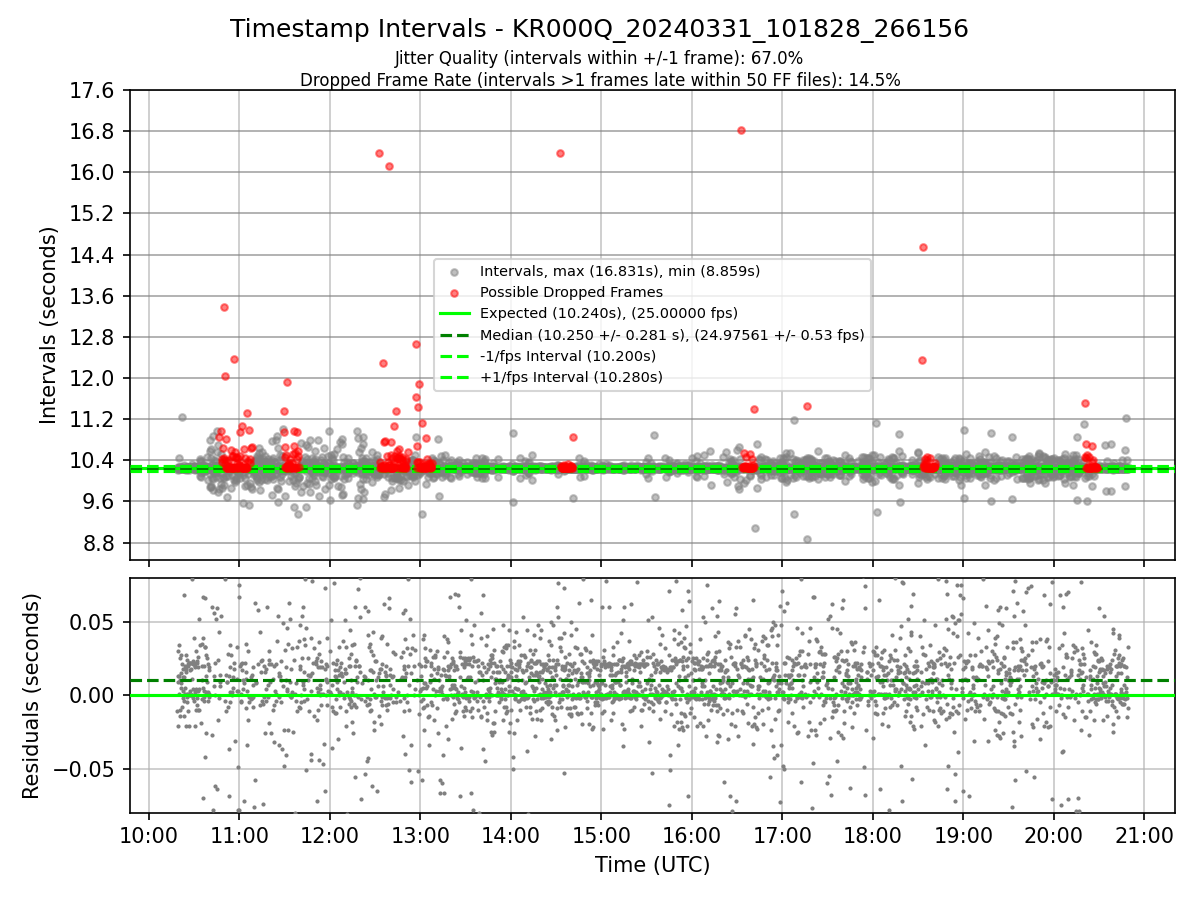Click the lowest gray point near 8.8 seconds
Viewport: 1200px width, 900px height.
coord(807,539)
